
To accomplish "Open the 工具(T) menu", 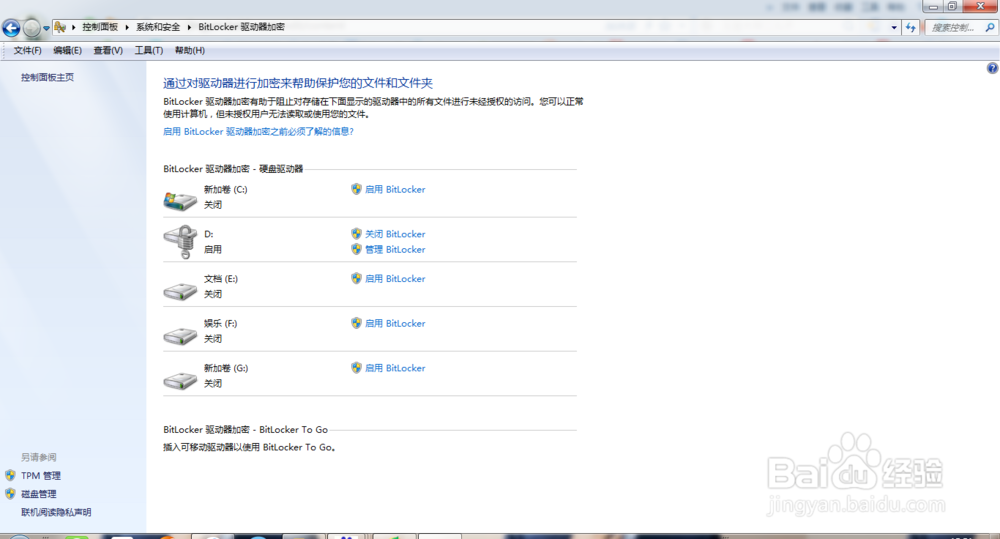I will click(x=149, y=50).
